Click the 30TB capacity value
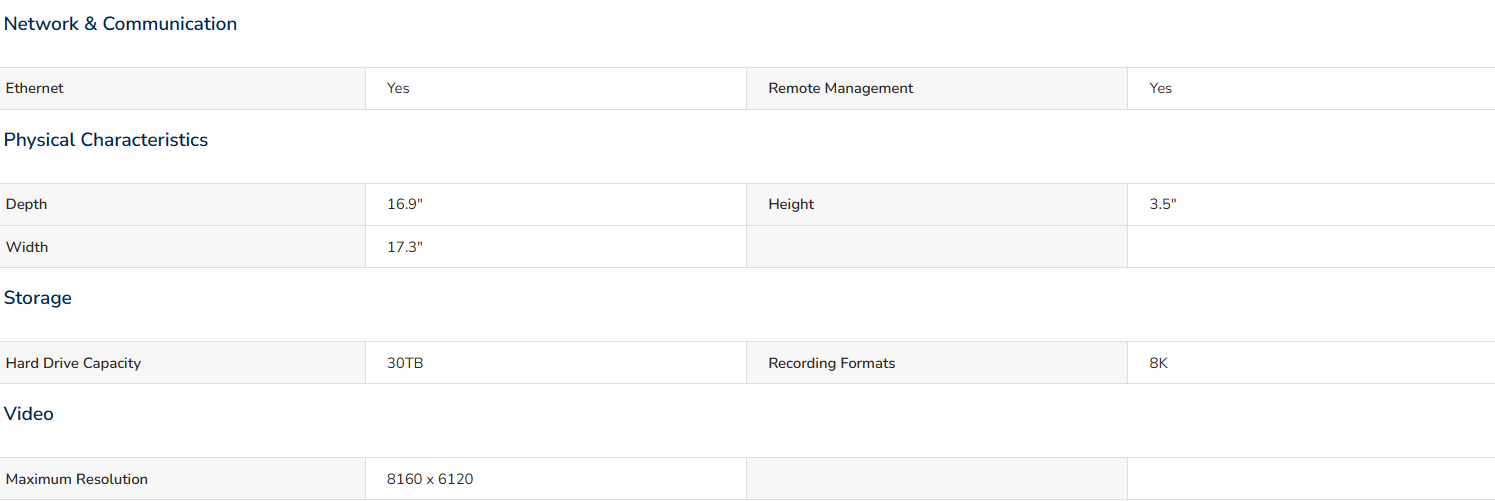Viewport: 1495px width, 501px height. tap(405, 363)
